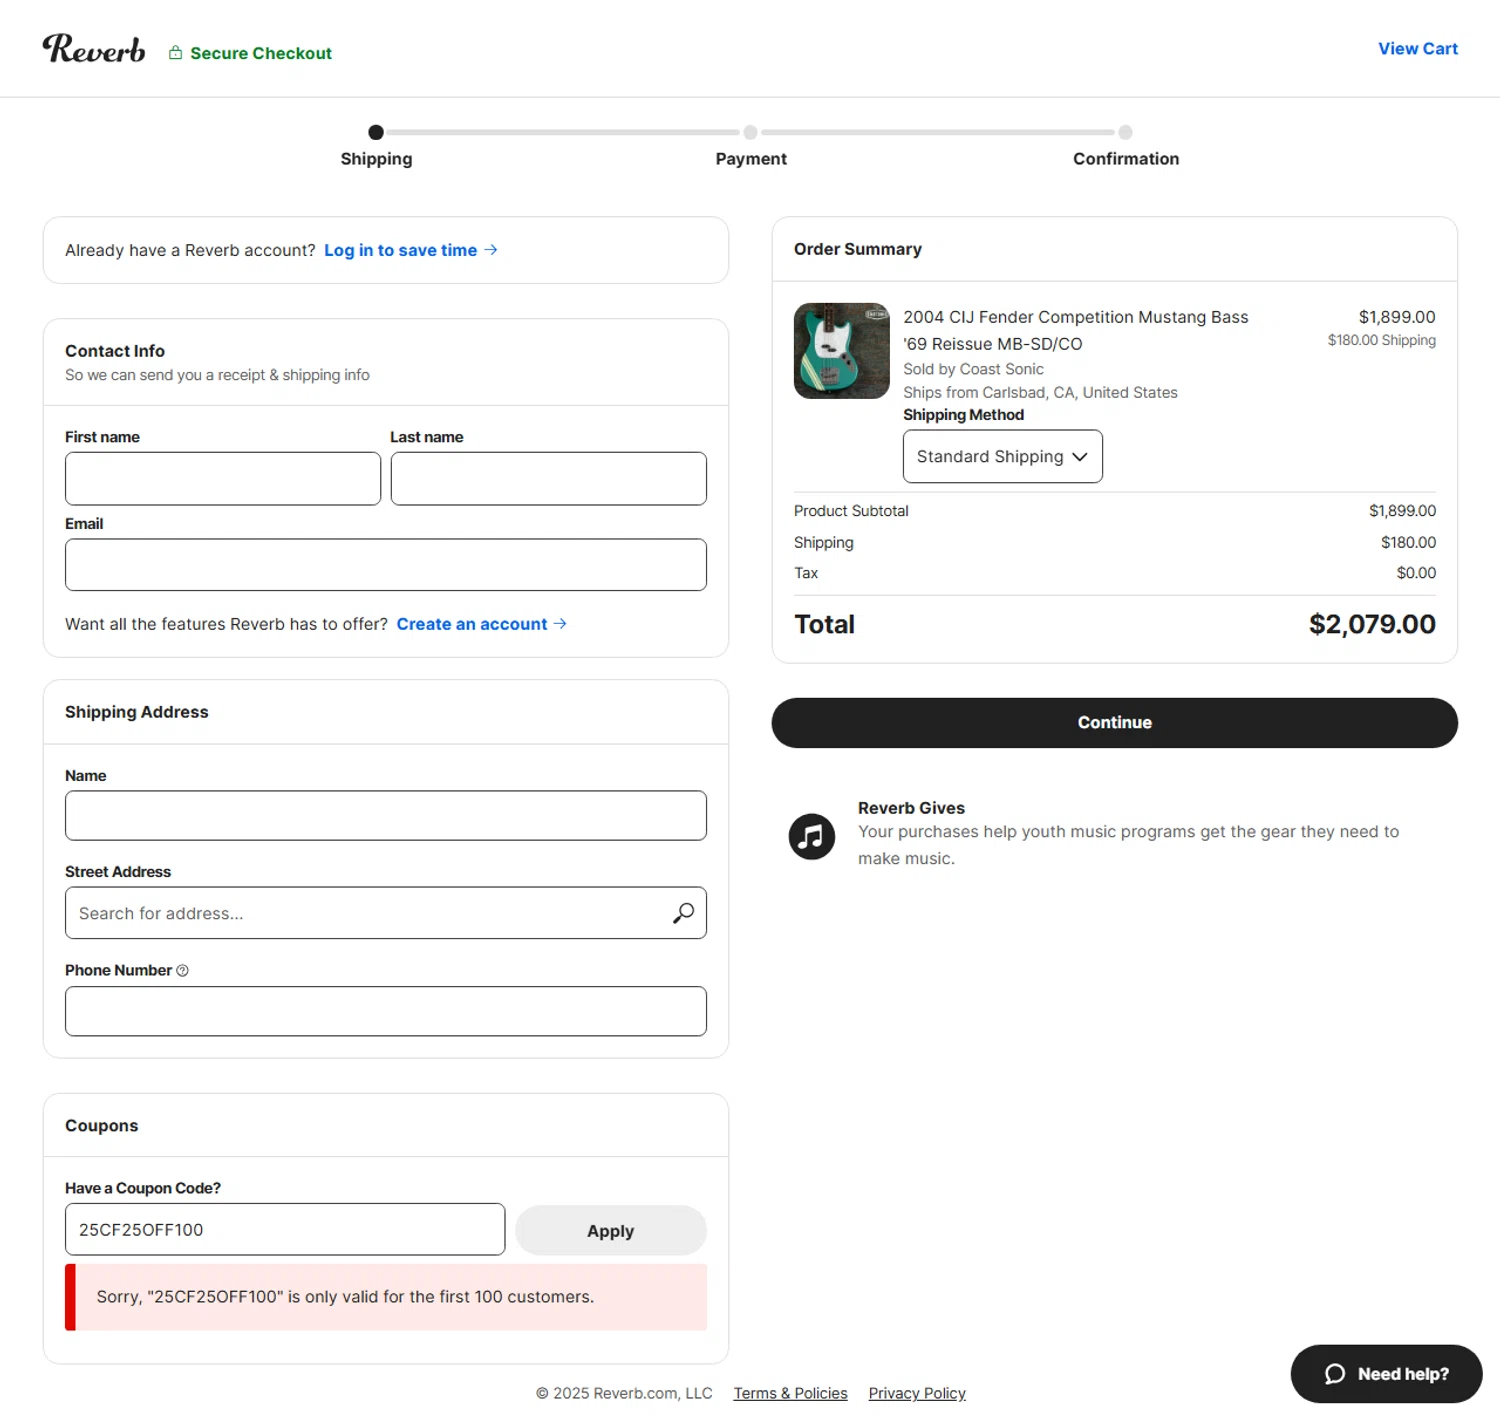Screen dimensions: 1500x1419
Task: Click the Reverb Gives music note icon
Action: point(812,836)
